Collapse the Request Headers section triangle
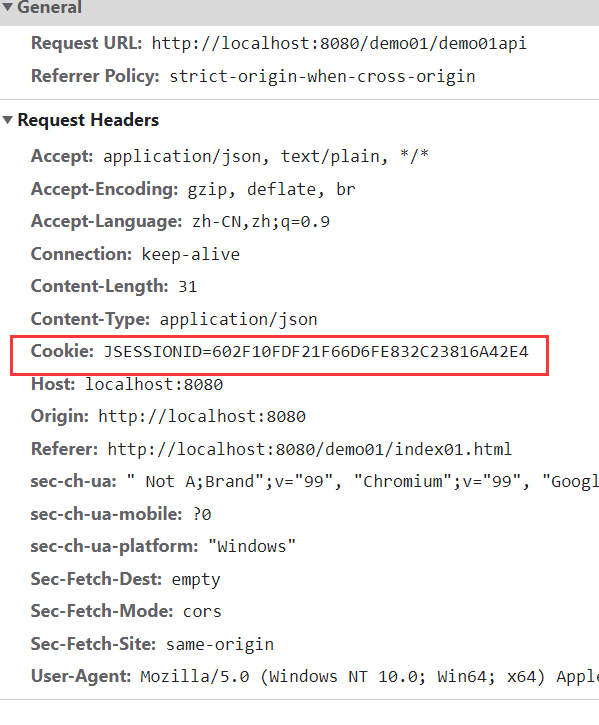 7,120
